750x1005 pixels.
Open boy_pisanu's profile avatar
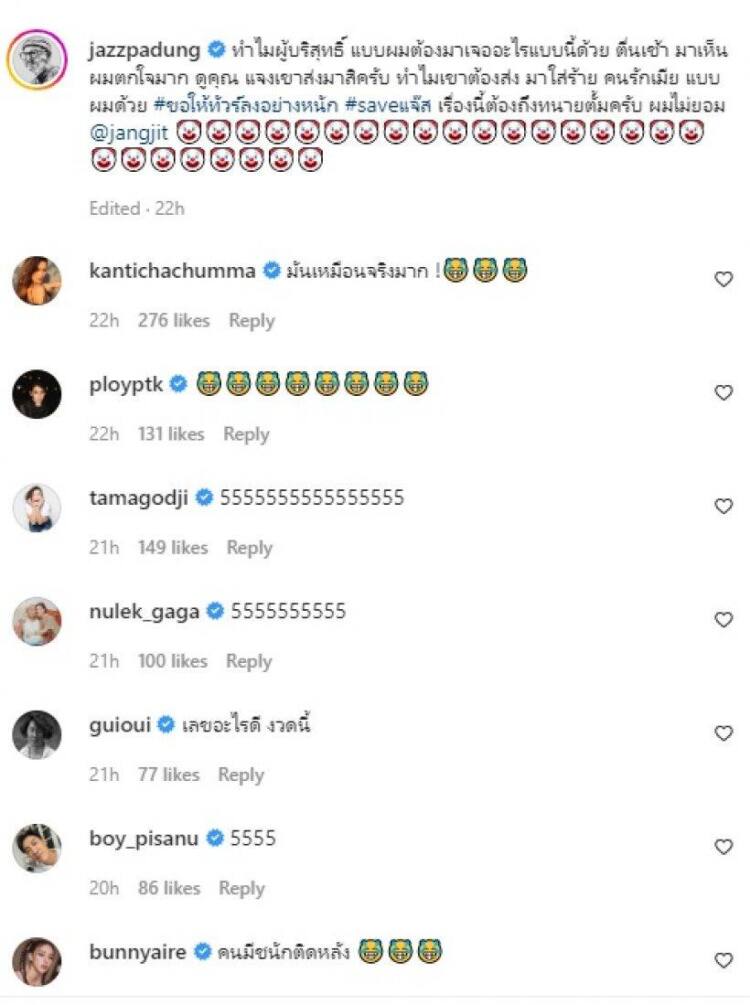point(37,848)
